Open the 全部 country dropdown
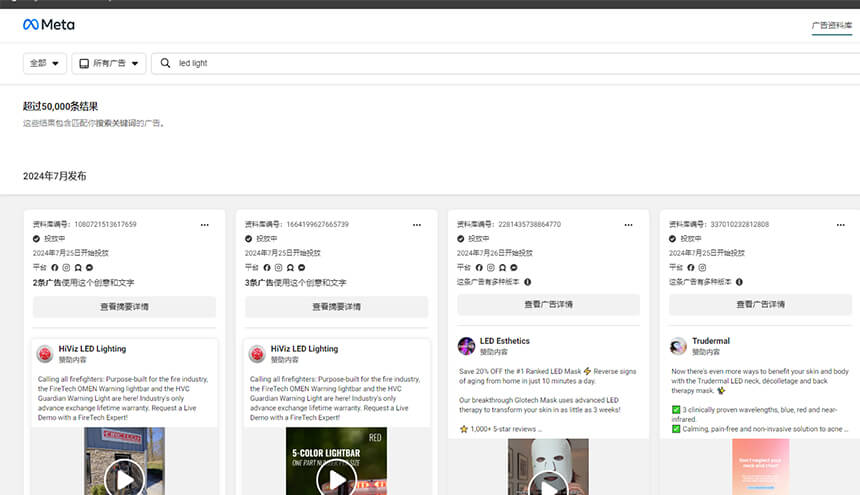The width and height of the screenshot is (860, 495). 44,64
